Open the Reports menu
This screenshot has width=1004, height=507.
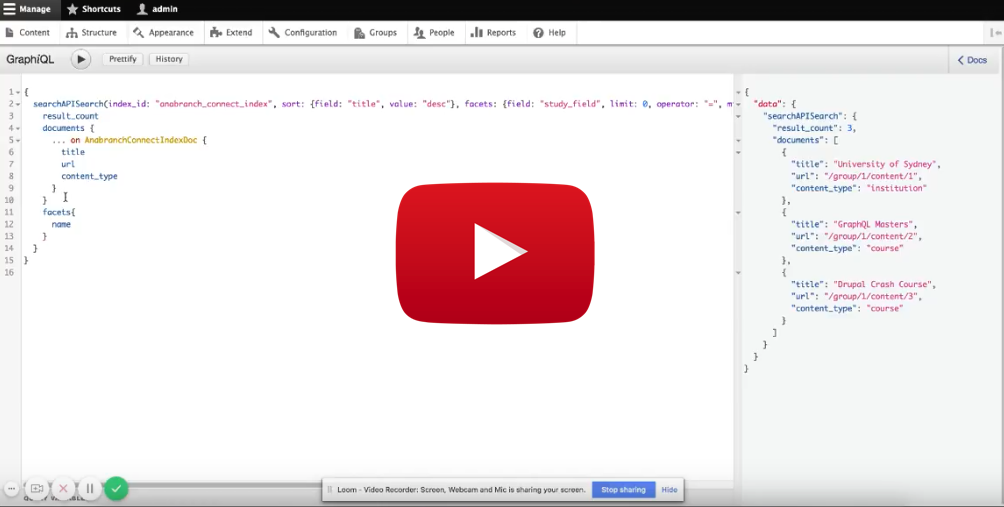(x=493, y=33)
